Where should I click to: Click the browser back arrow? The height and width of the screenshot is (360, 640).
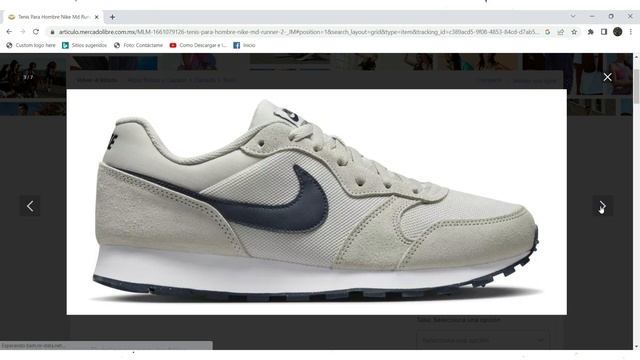coord(9,32)
